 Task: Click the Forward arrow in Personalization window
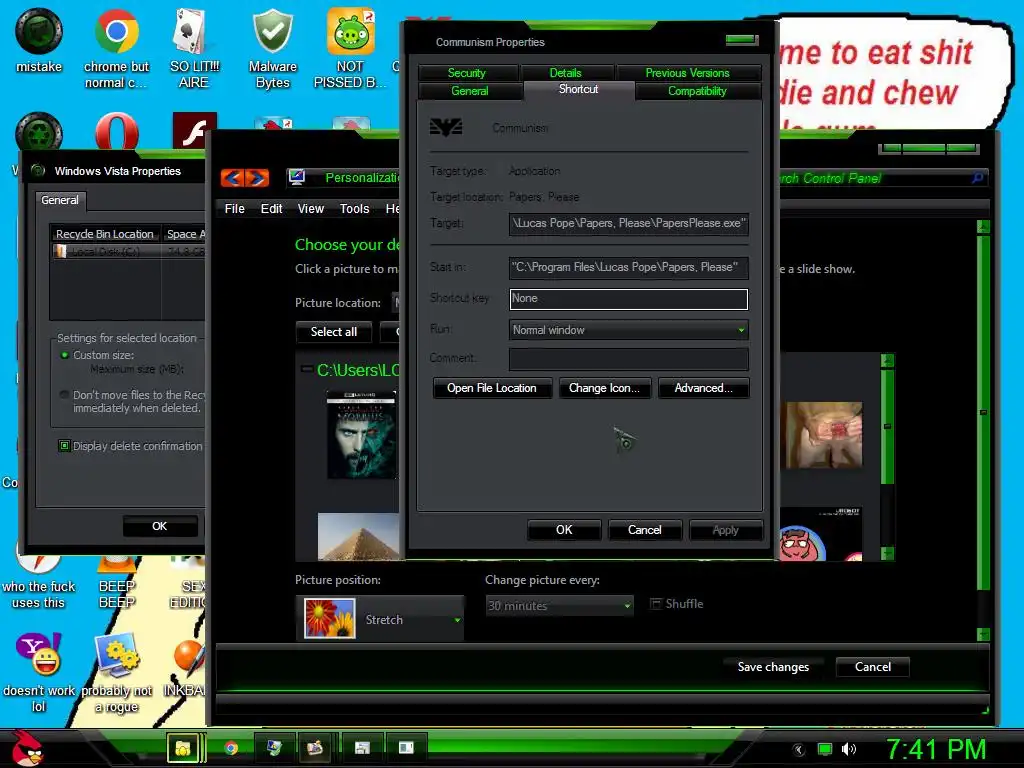click(x=257, y=178)
